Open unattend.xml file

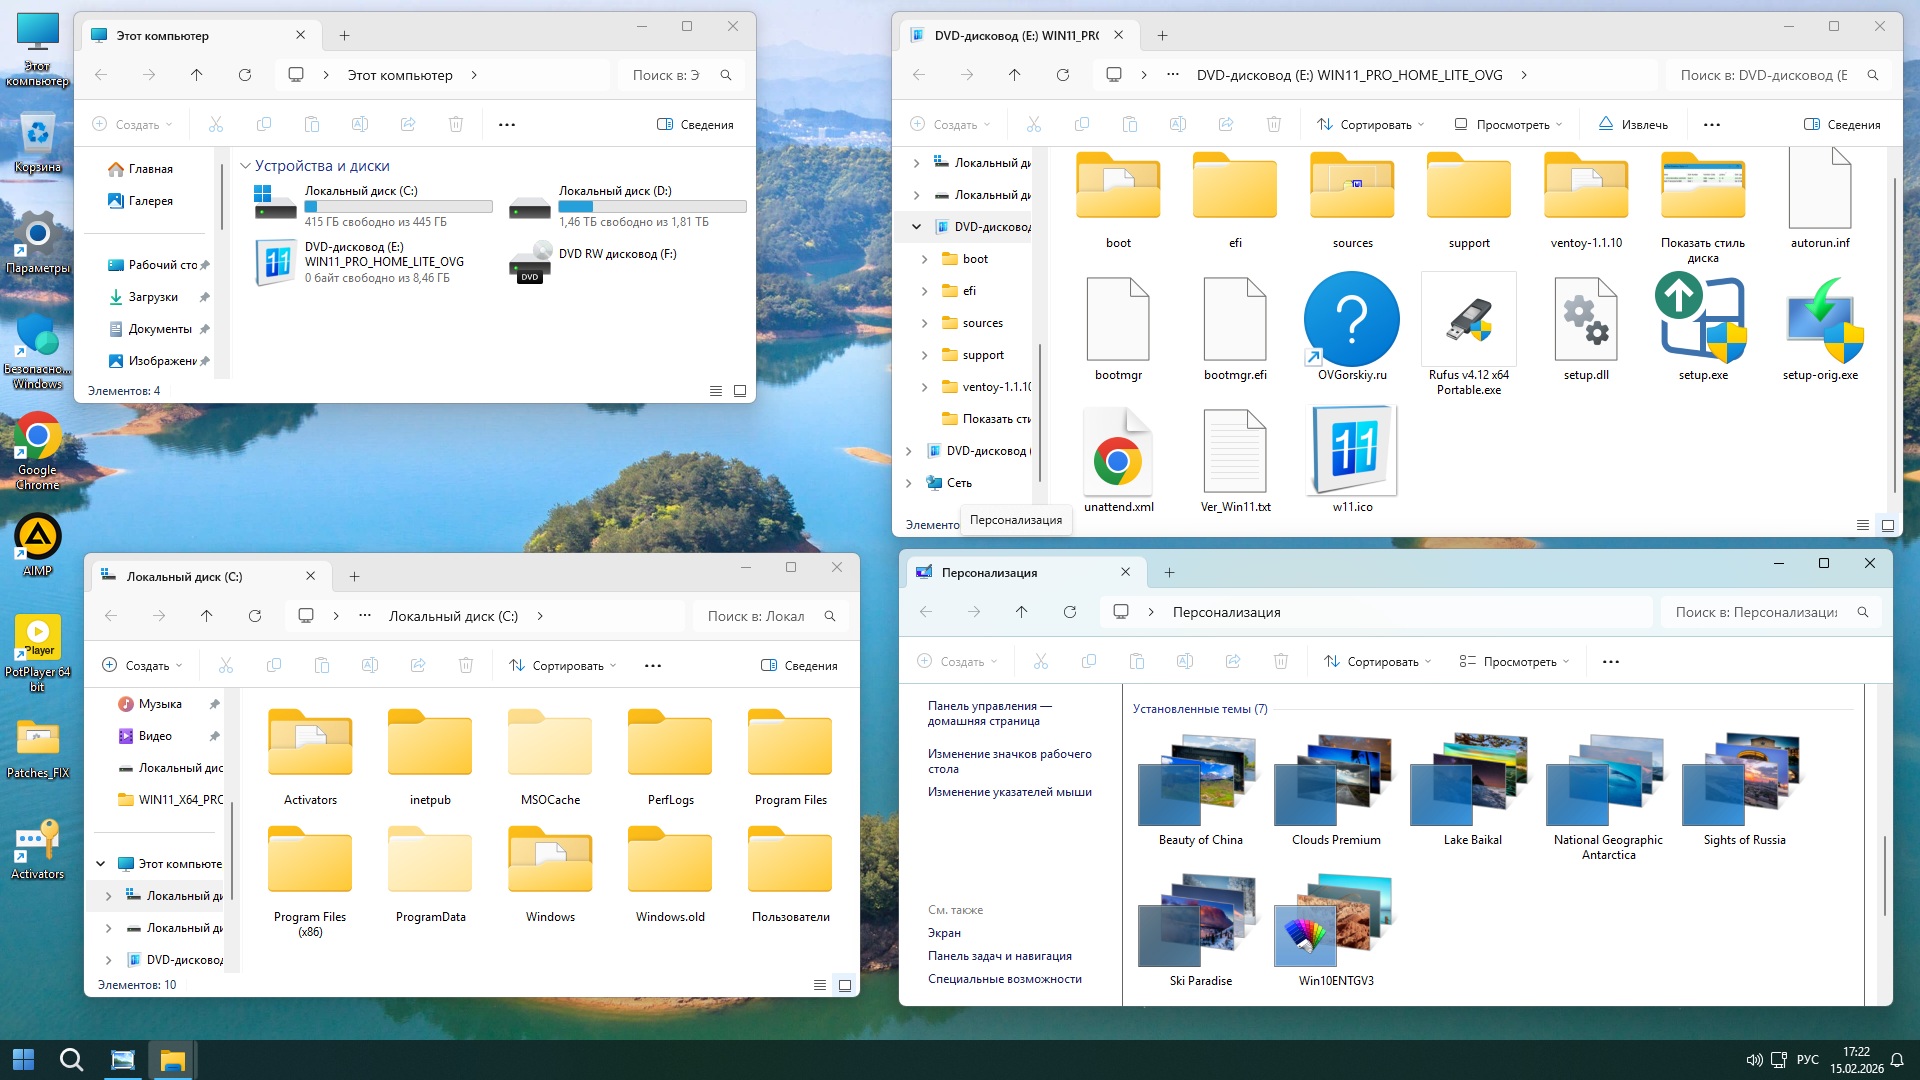(x=1117, y=455)
